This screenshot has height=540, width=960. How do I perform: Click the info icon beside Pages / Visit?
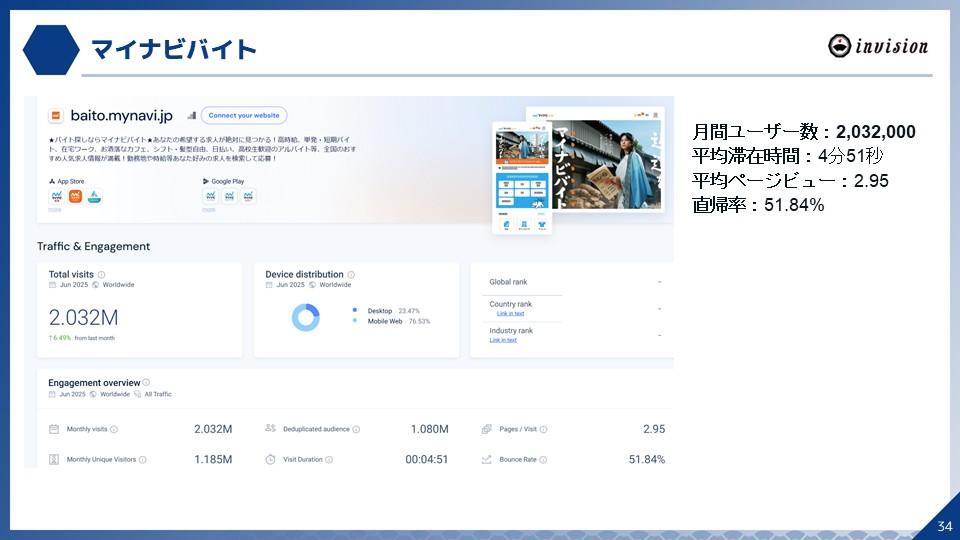pos(544,429)
